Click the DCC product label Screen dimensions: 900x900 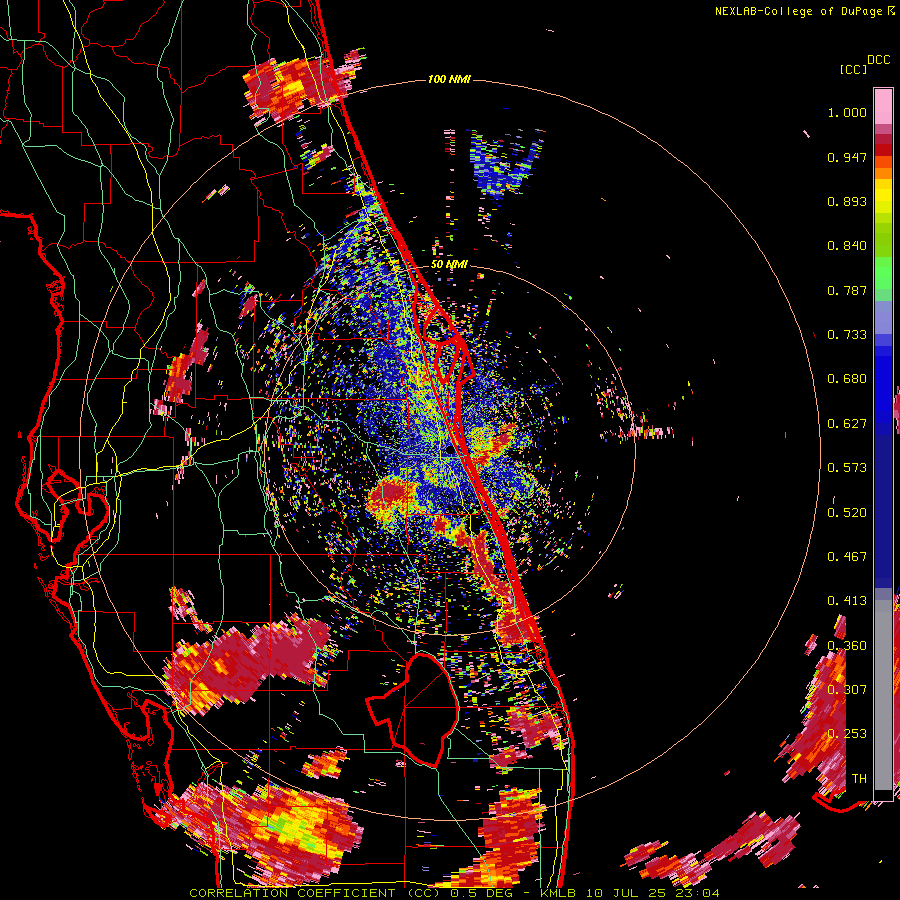878,60
